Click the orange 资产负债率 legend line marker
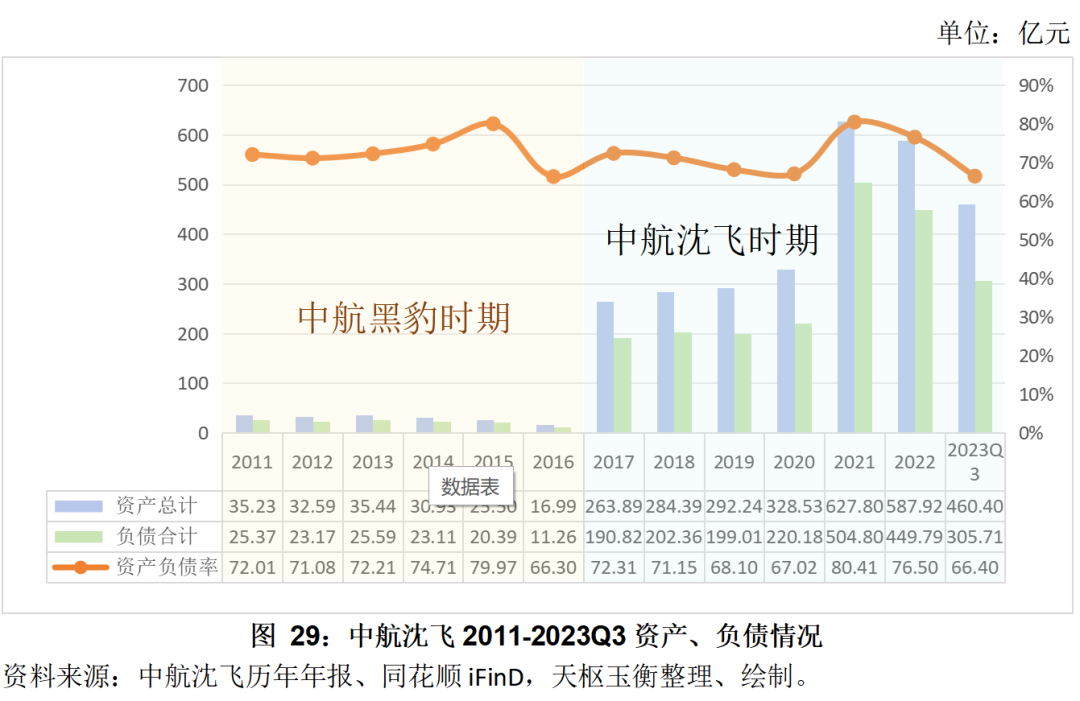The width and height of the screenshot is (1080, 701). (x=80, y=568)
